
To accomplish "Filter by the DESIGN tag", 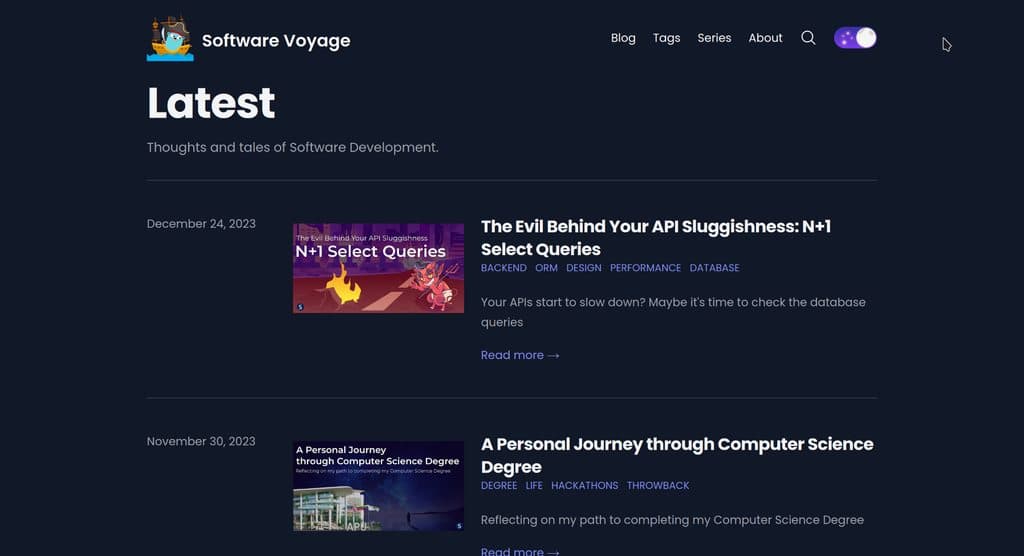I will point(584,268).
